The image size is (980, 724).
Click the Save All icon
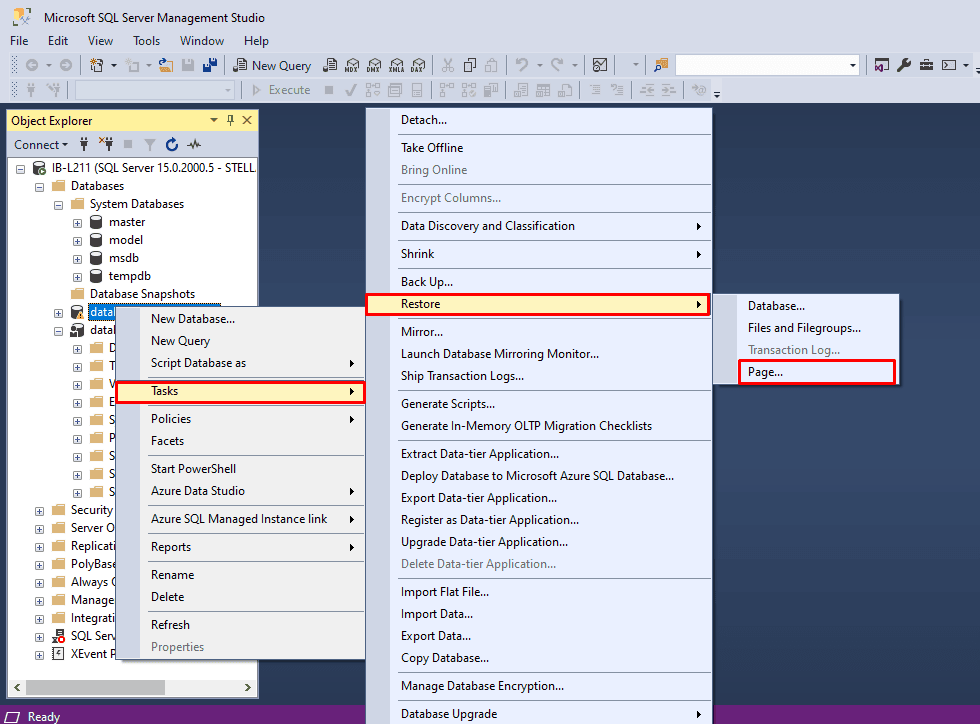click(x=210, y=65)
